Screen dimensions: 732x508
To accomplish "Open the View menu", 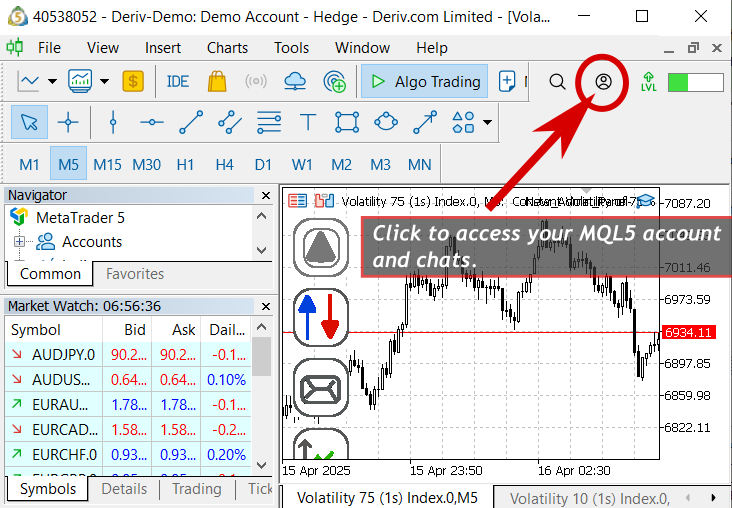I will pyautogui.click(x=103, y=48).
